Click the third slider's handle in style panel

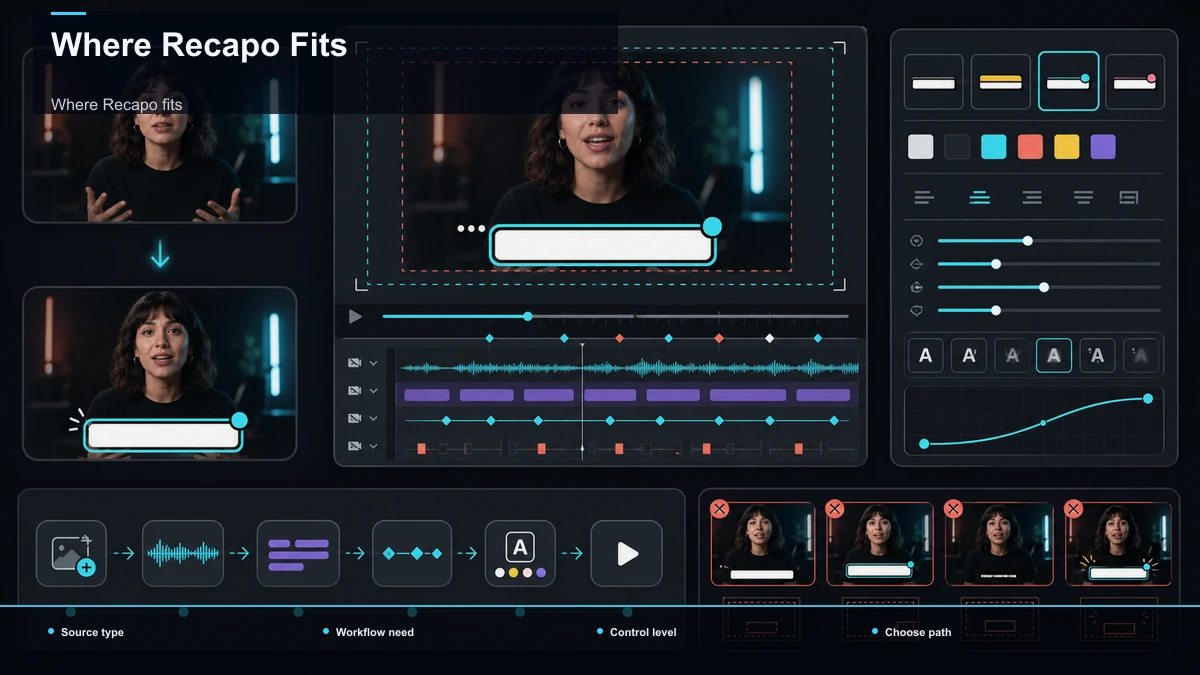pos(1044,287)
